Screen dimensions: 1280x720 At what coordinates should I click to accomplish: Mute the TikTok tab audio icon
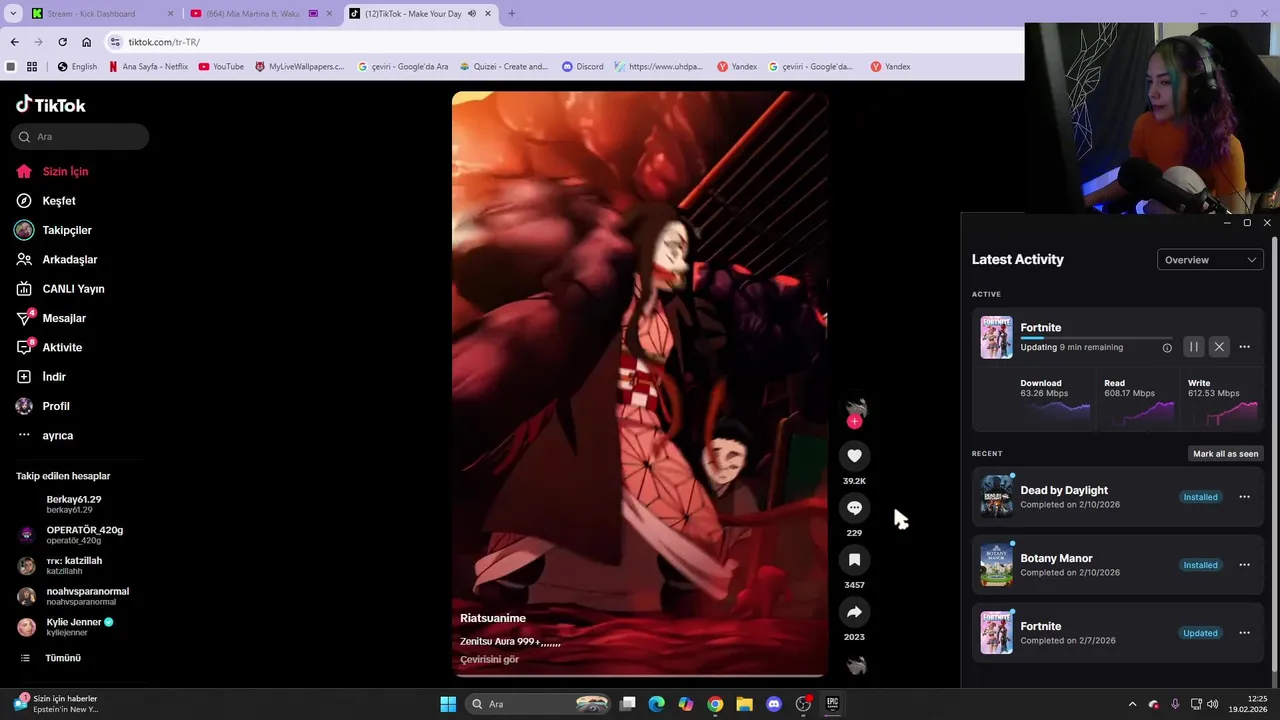[472, 14]
